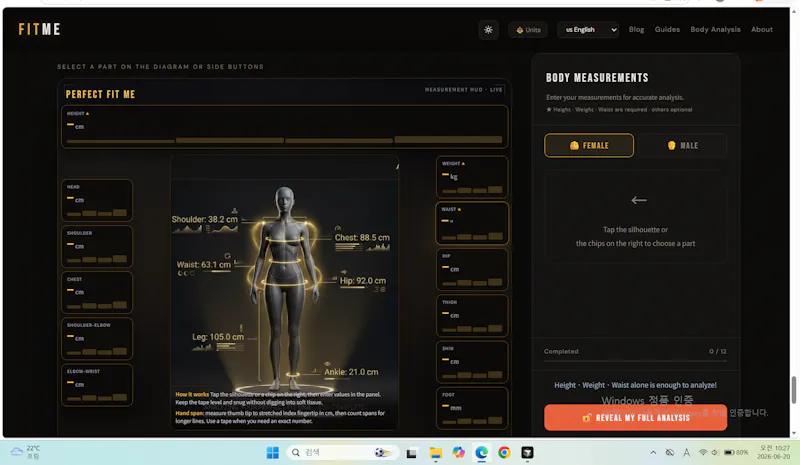Select the Shin measurement chip

[472, 362]
